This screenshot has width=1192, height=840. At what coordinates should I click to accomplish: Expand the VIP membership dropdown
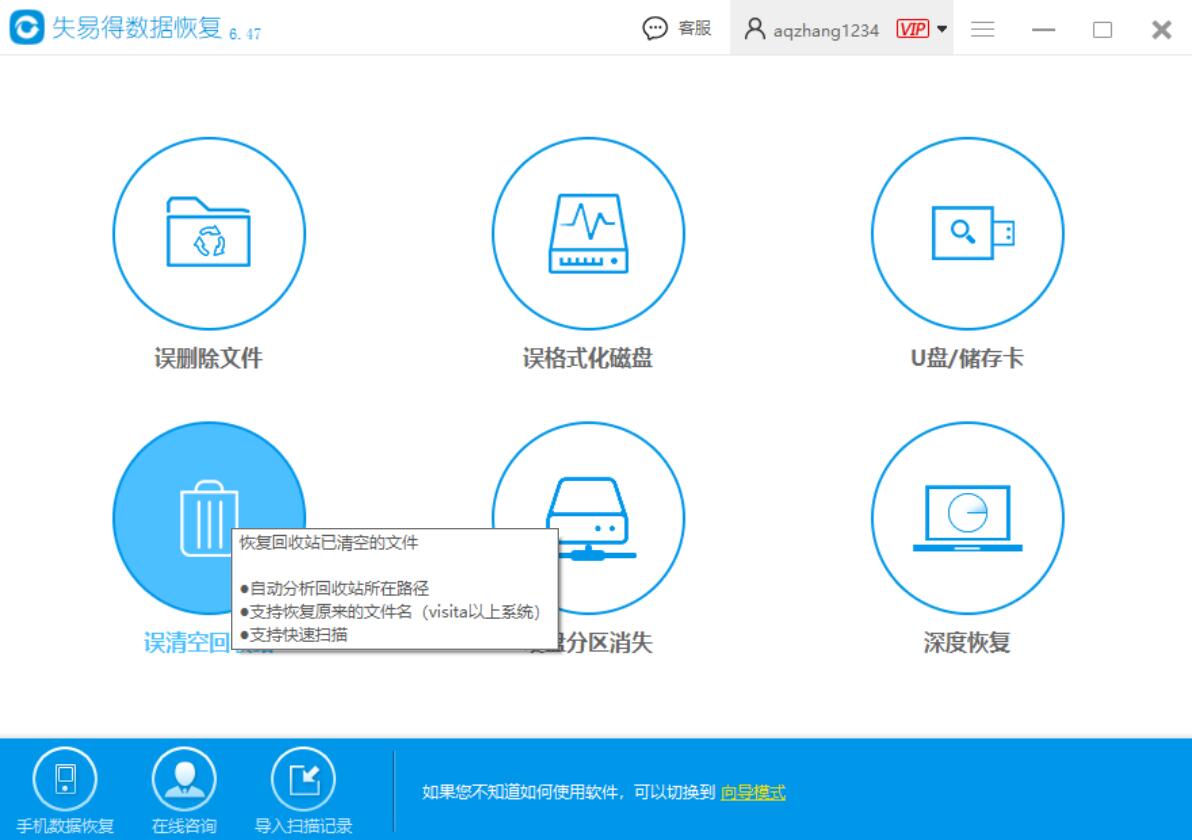click(941, 28)
